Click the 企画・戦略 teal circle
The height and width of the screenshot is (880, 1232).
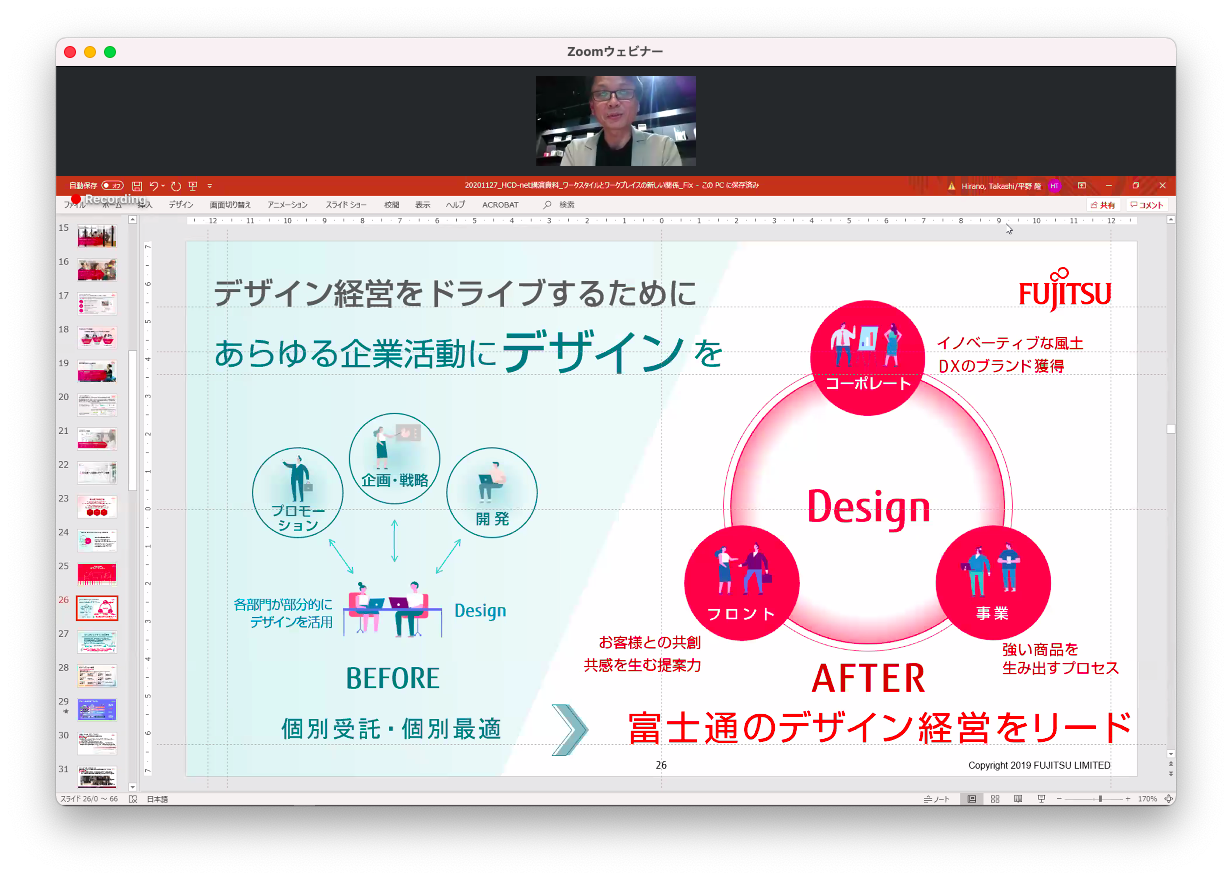click(x=395, y=458)
